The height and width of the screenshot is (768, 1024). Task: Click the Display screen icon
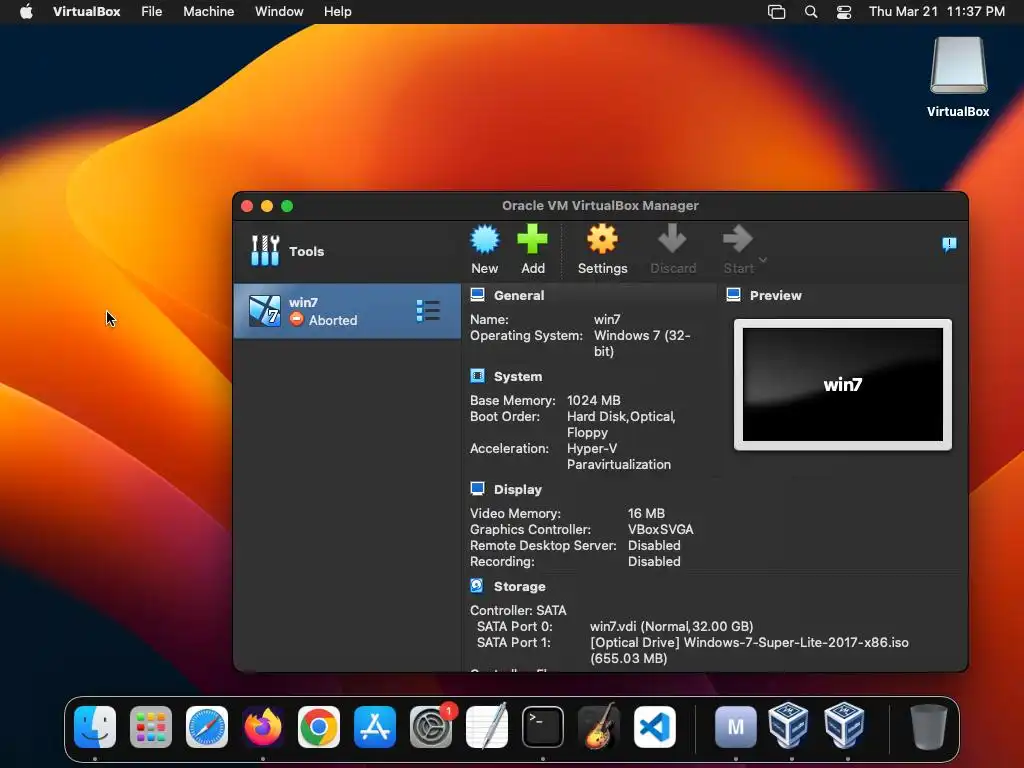click(477, 488)
